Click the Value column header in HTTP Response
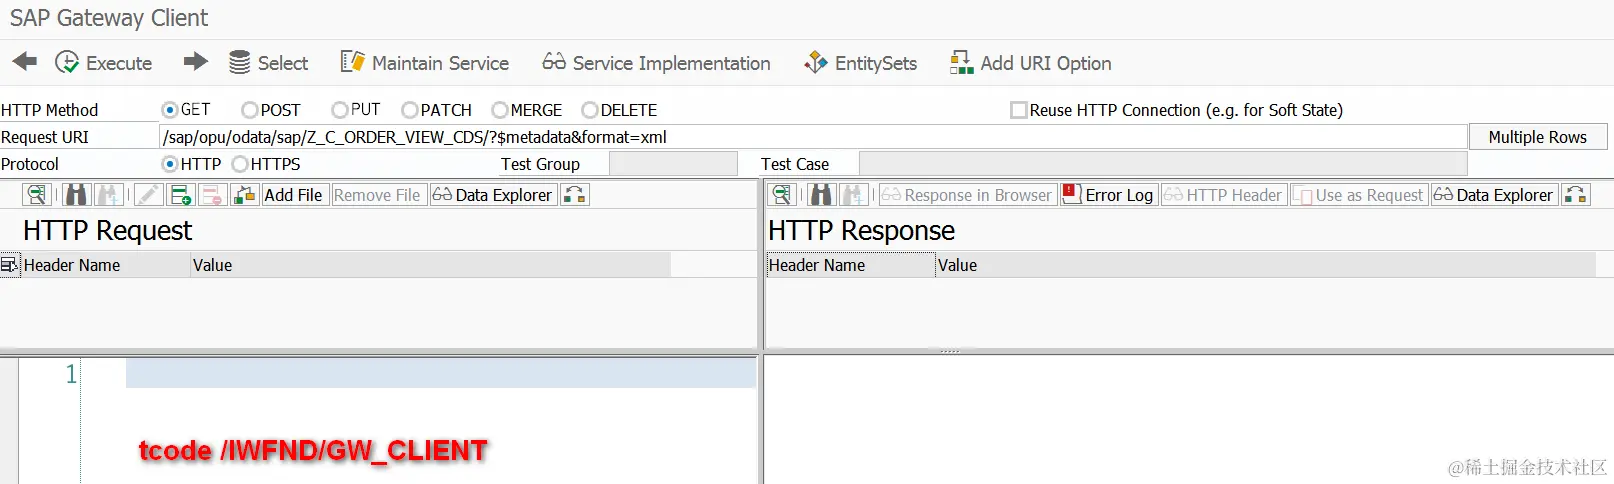1614x484 pixels. pos(1266,265)
